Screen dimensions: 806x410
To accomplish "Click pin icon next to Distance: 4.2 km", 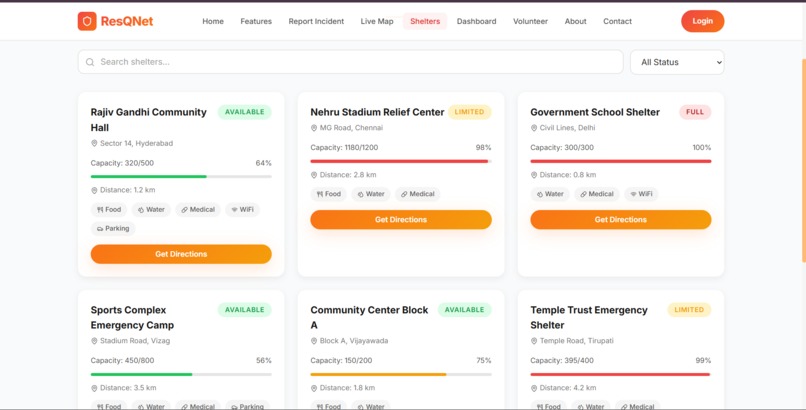I will (534, 388).
